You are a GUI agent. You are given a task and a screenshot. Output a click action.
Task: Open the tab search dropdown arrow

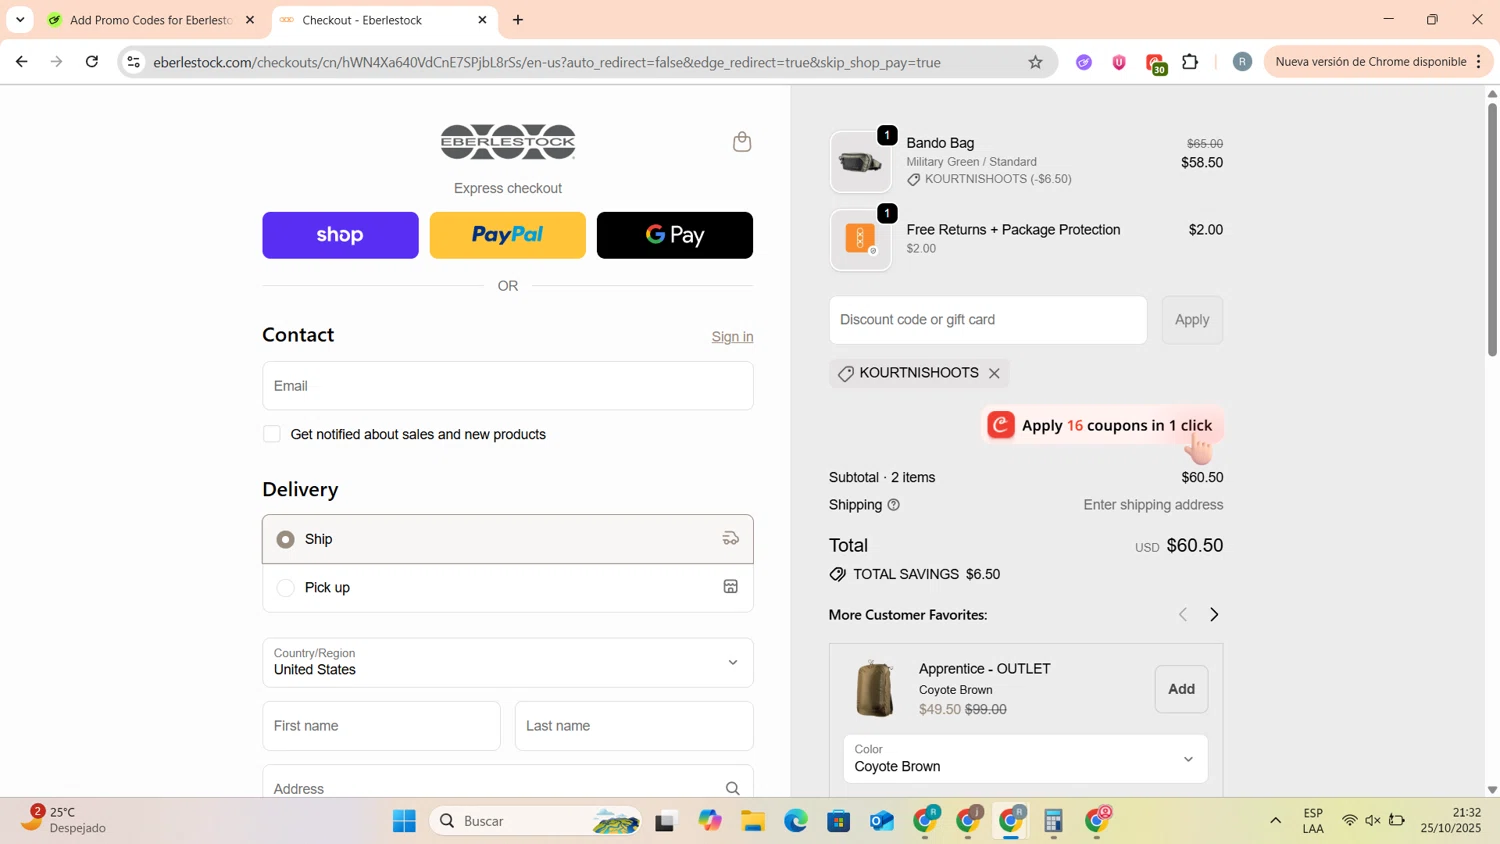(x=20, y=20)
